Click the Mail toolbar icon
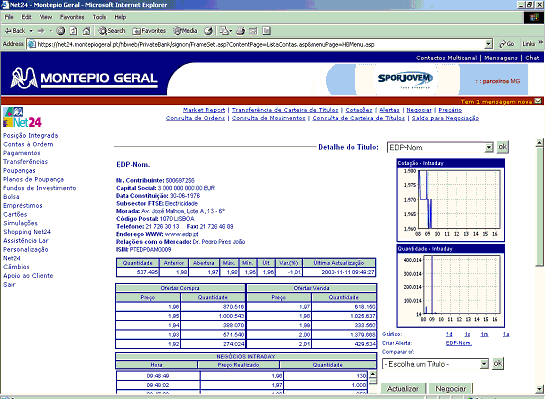545x399 pixels. pos(223,31)
